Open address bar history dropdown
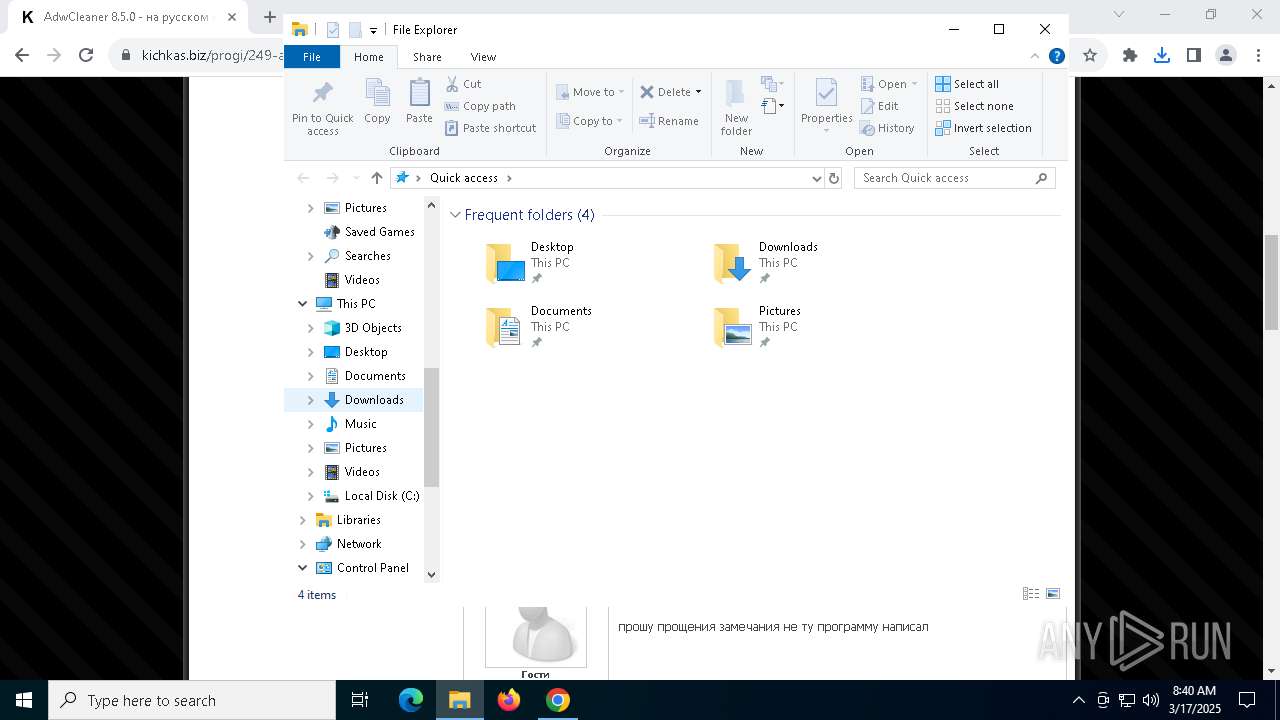This screenshot has width=1280, height=720. (x=817, y=178)
